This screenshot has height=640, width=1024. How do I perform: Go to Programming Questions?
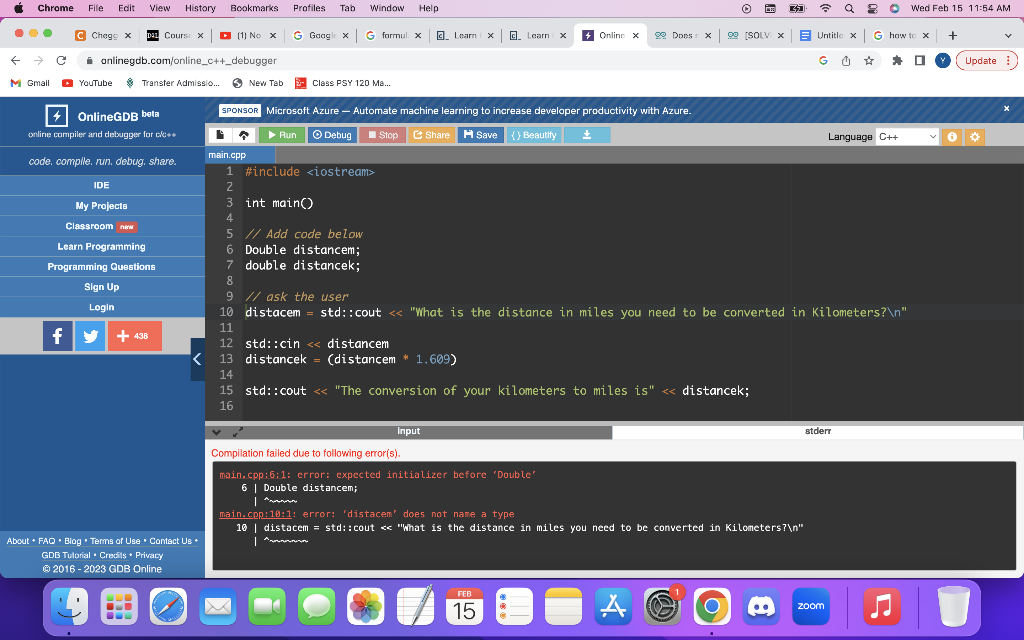click(x=101, y=266)
